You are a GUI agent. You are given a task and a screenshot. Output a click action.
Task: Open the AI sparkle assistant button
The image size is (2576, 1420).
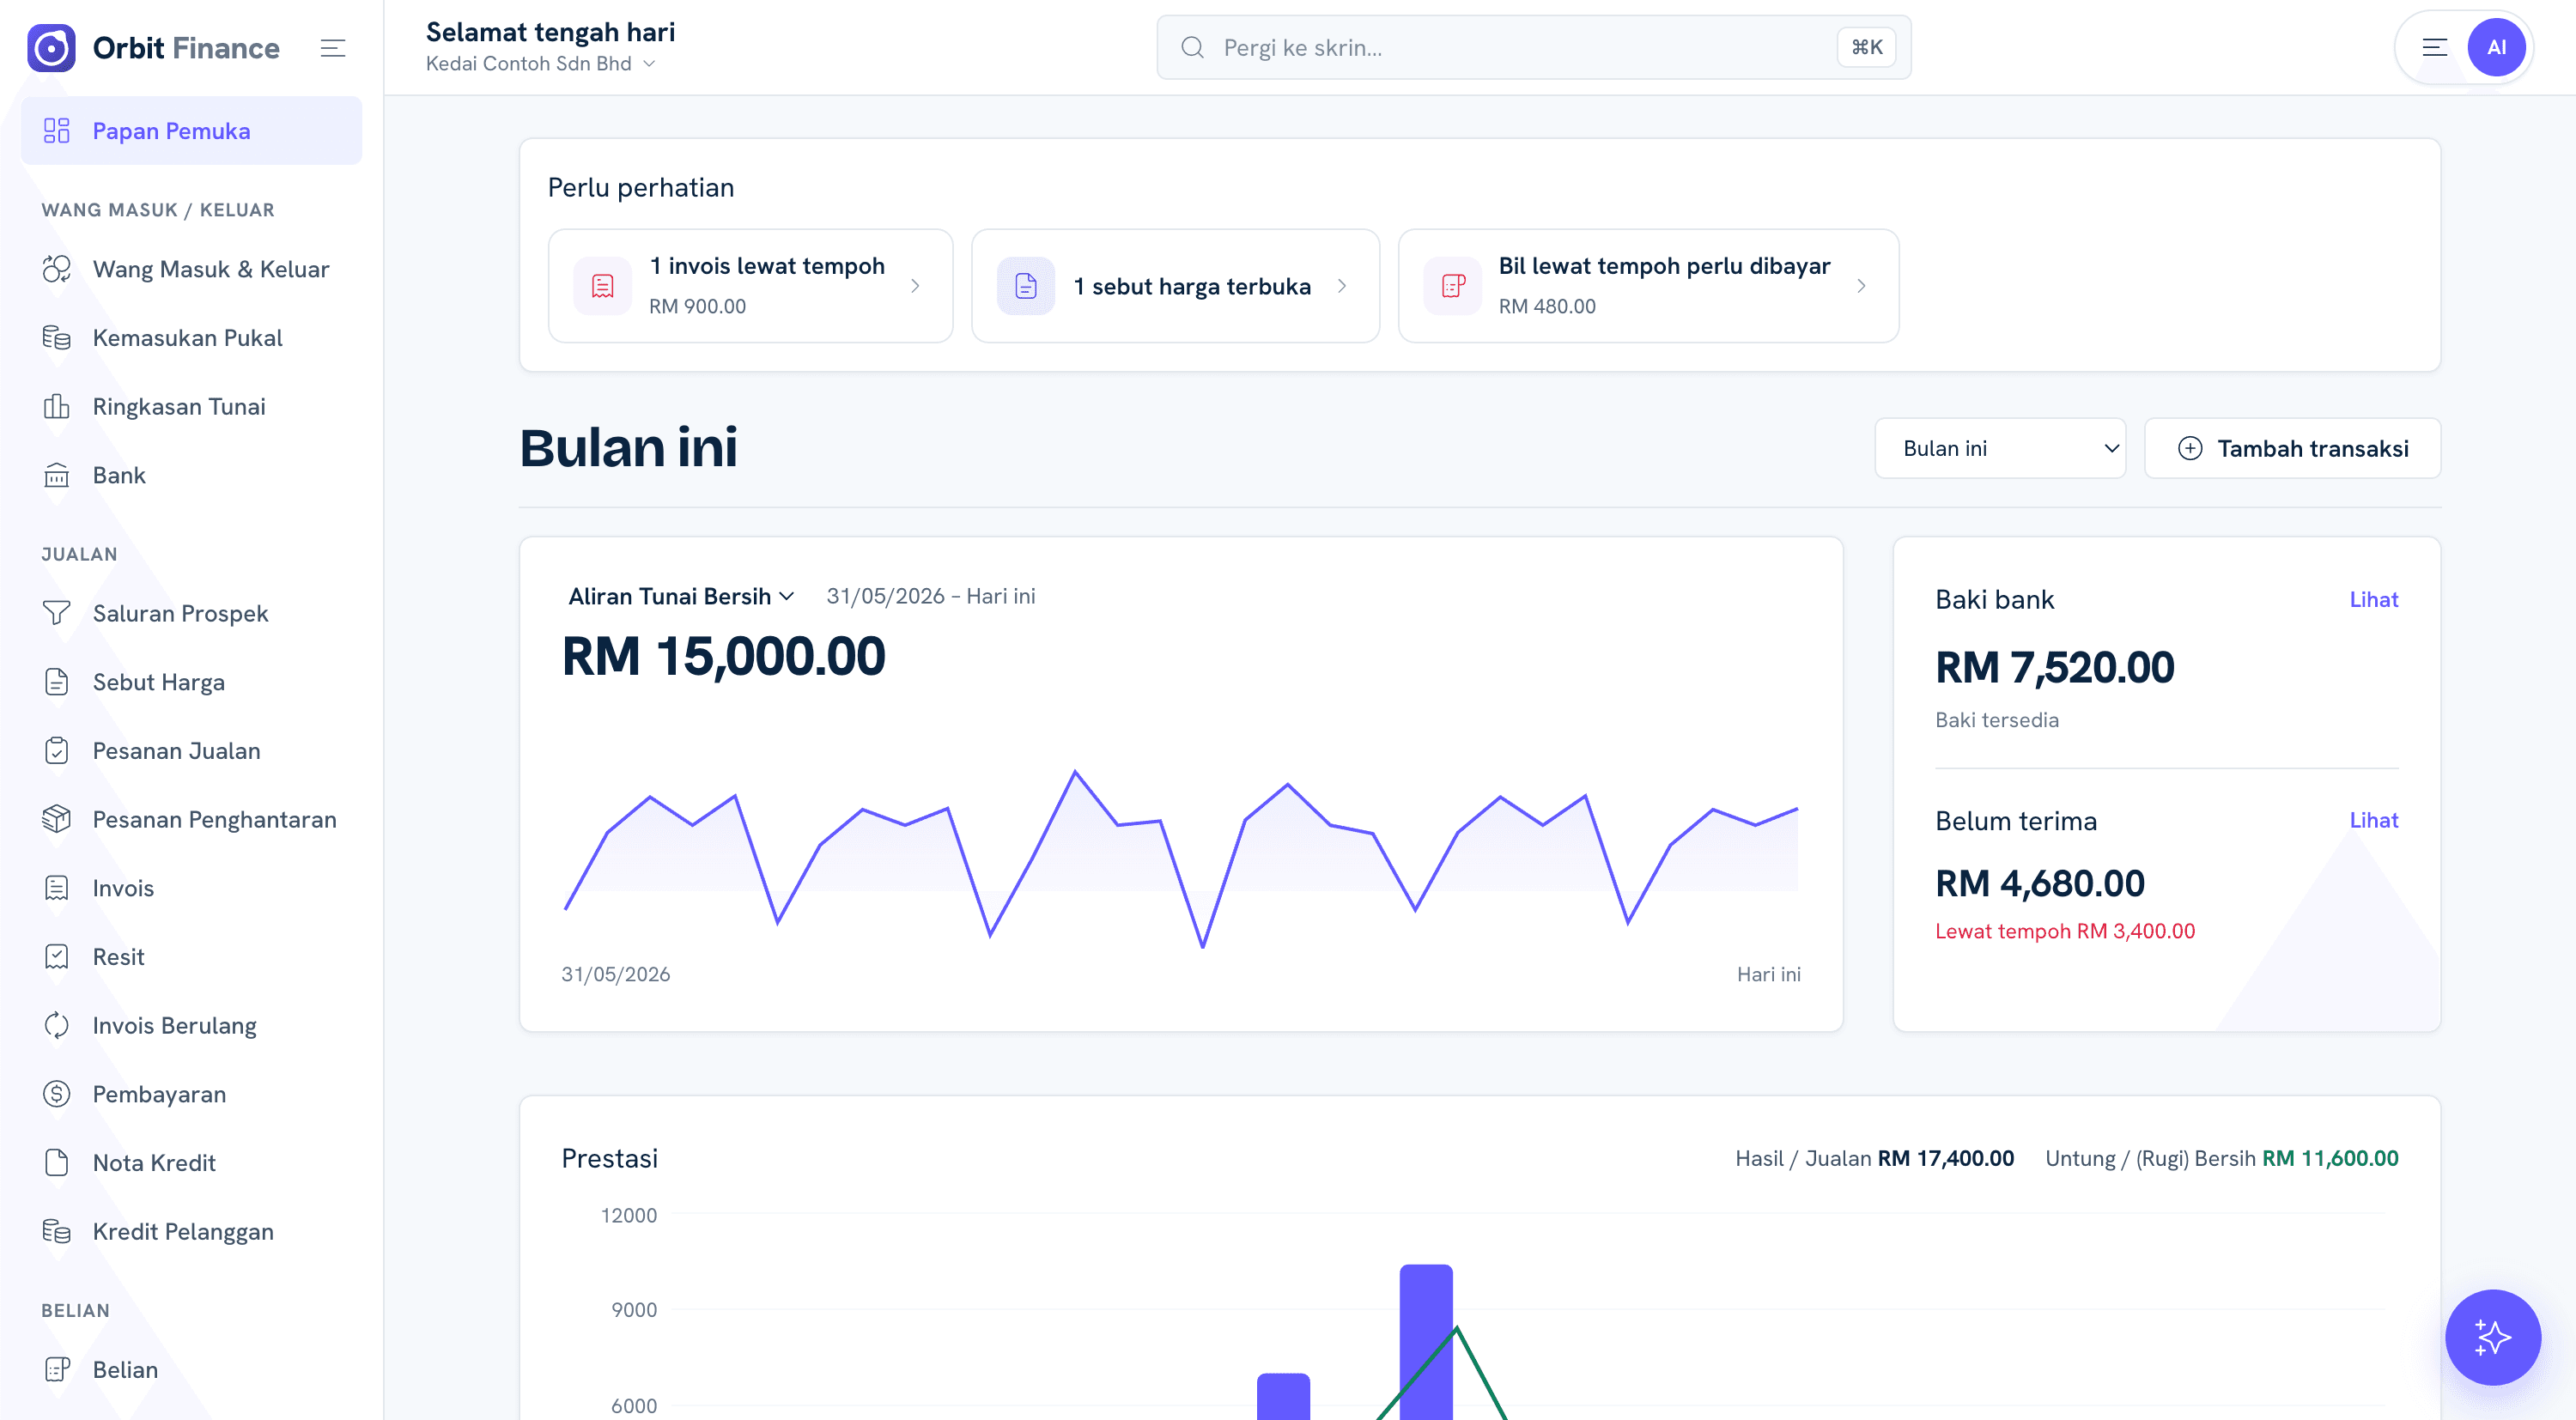2492,1338
